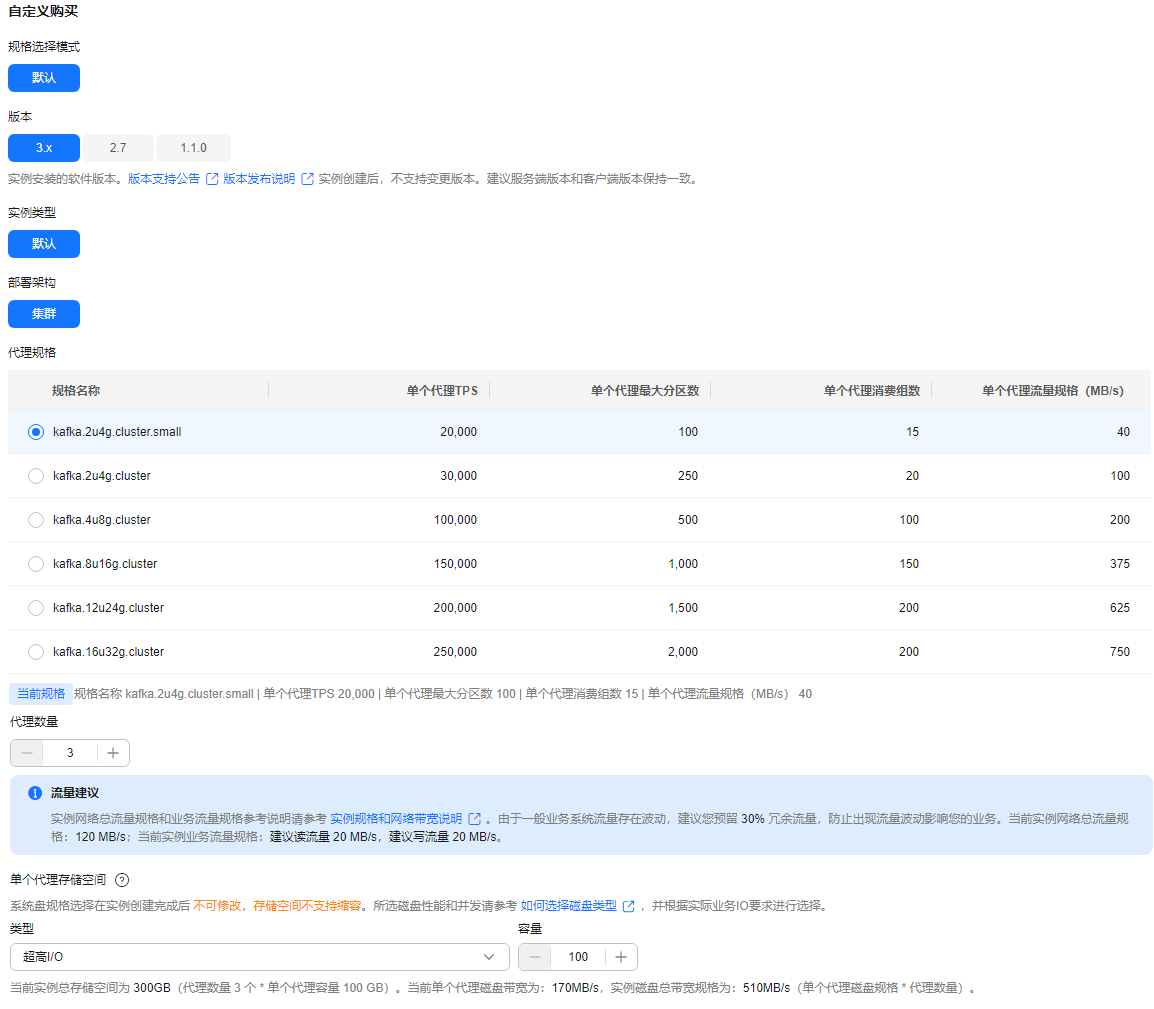Image resolution: width=1154 pixels, height=1009 pixels.
Task: Click the 存储空间不支持缩容 warning text
Action: pos(307,906)
